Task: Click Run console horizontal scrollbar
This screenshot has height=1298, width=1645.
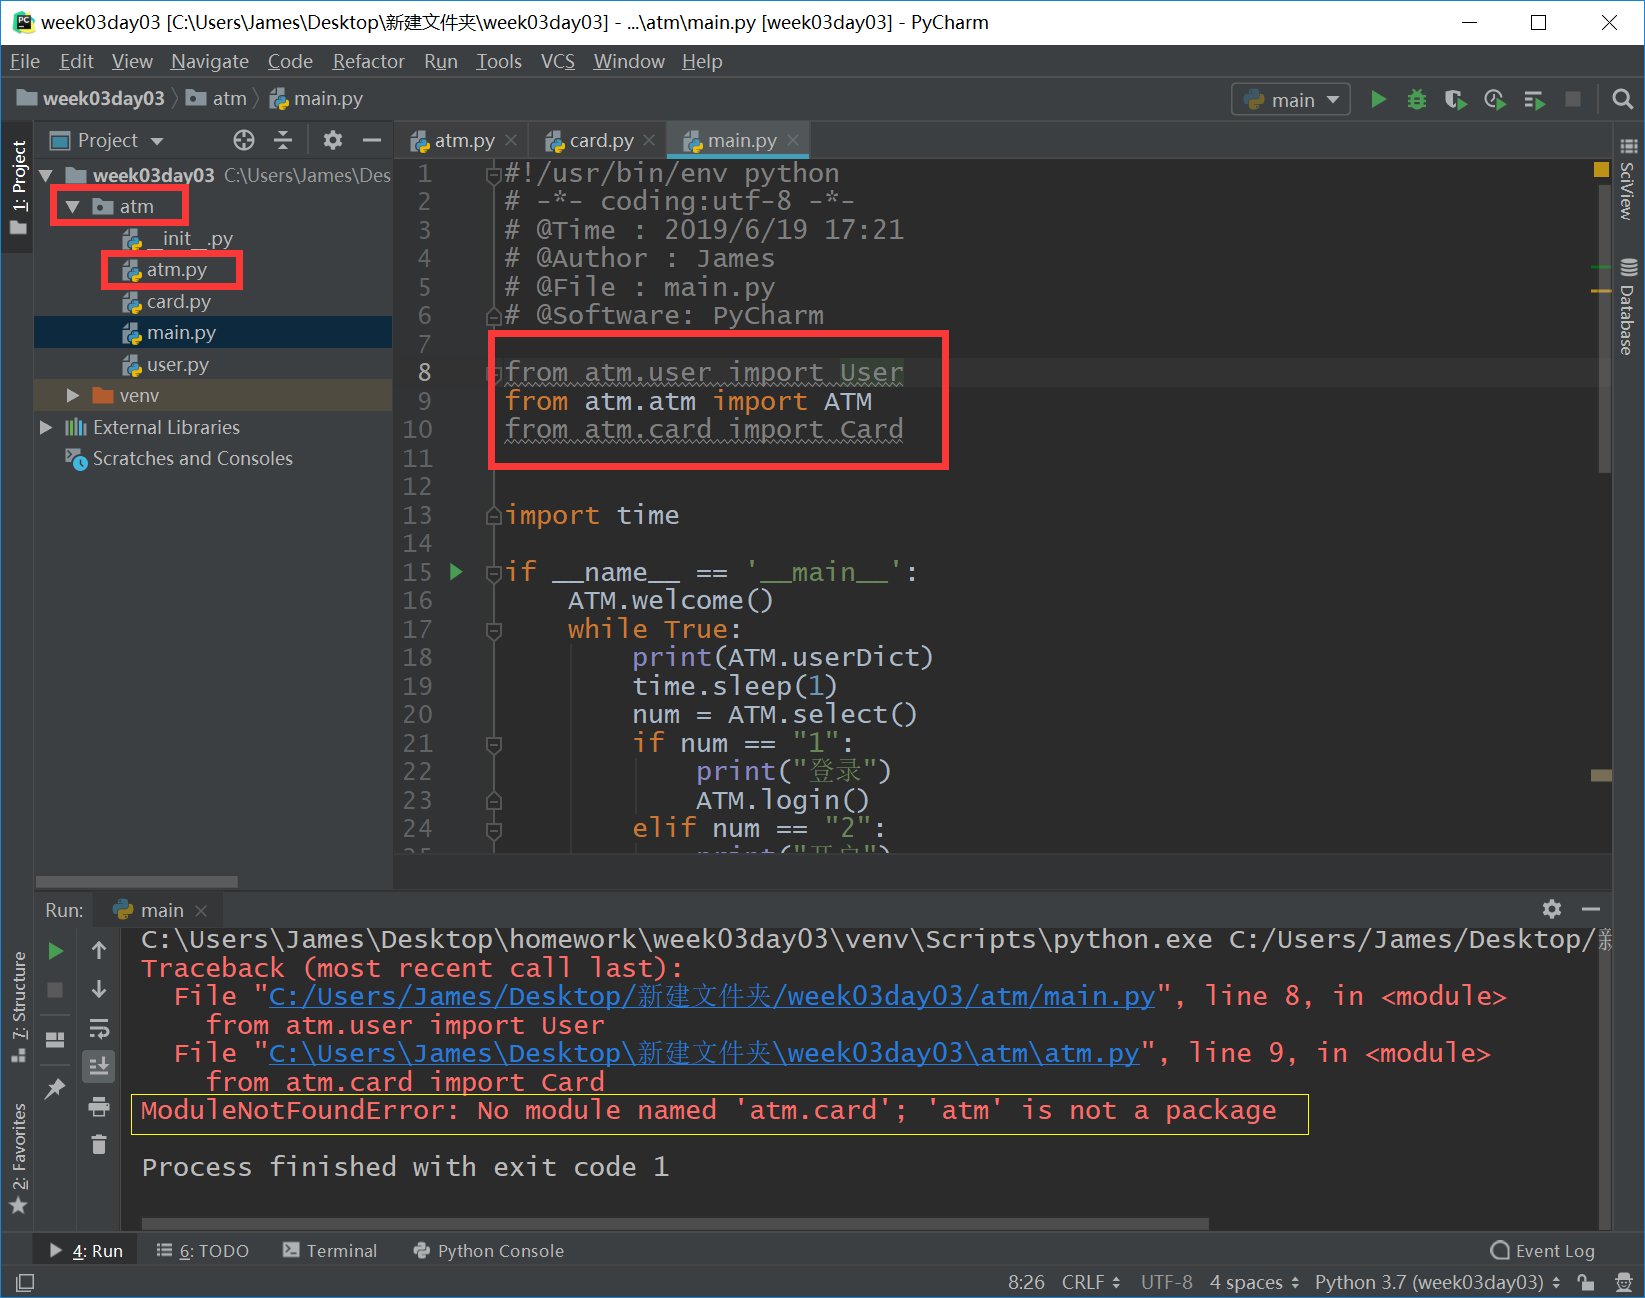Action: pos(675,1223)
